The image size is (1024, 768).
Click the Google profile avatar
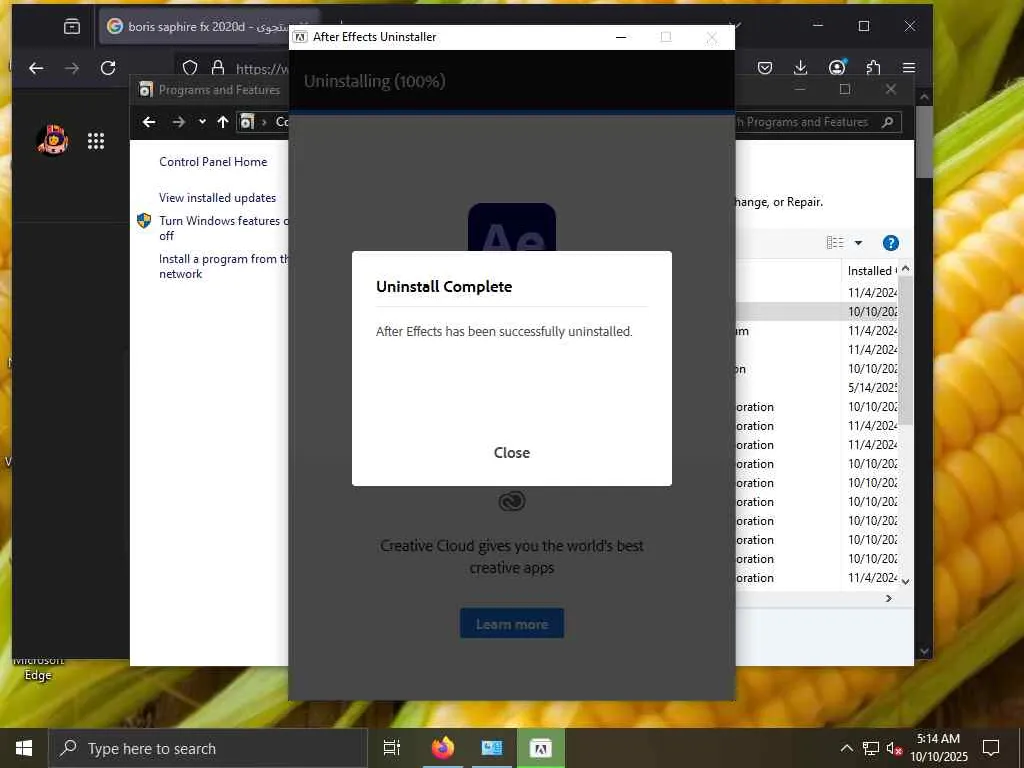(x=52, y=140)
